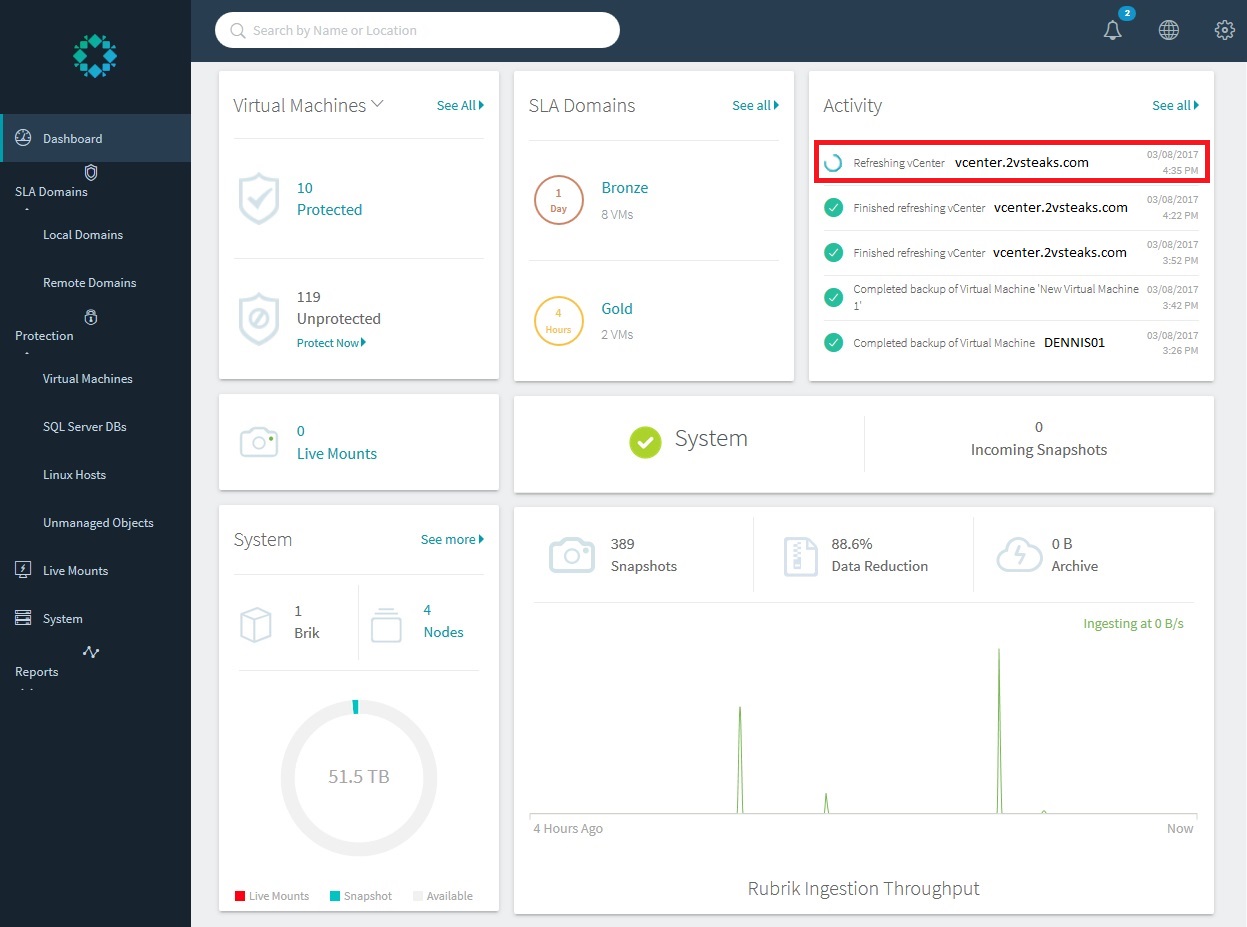Image resolution: width=1247 pixels, height=927 pixels.
Task: Click the 3:52 PM Finished refreshing vCenter entry
Action: 1011,253
